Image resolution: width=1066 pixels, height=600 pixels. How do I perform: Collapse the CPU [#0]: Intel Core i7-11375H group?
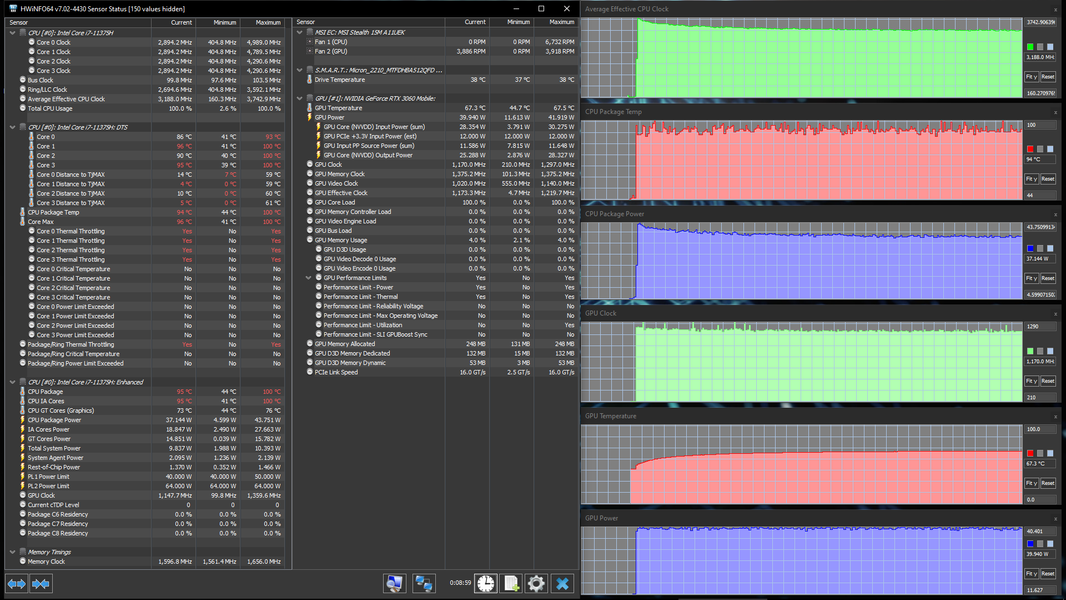(13, 33)
